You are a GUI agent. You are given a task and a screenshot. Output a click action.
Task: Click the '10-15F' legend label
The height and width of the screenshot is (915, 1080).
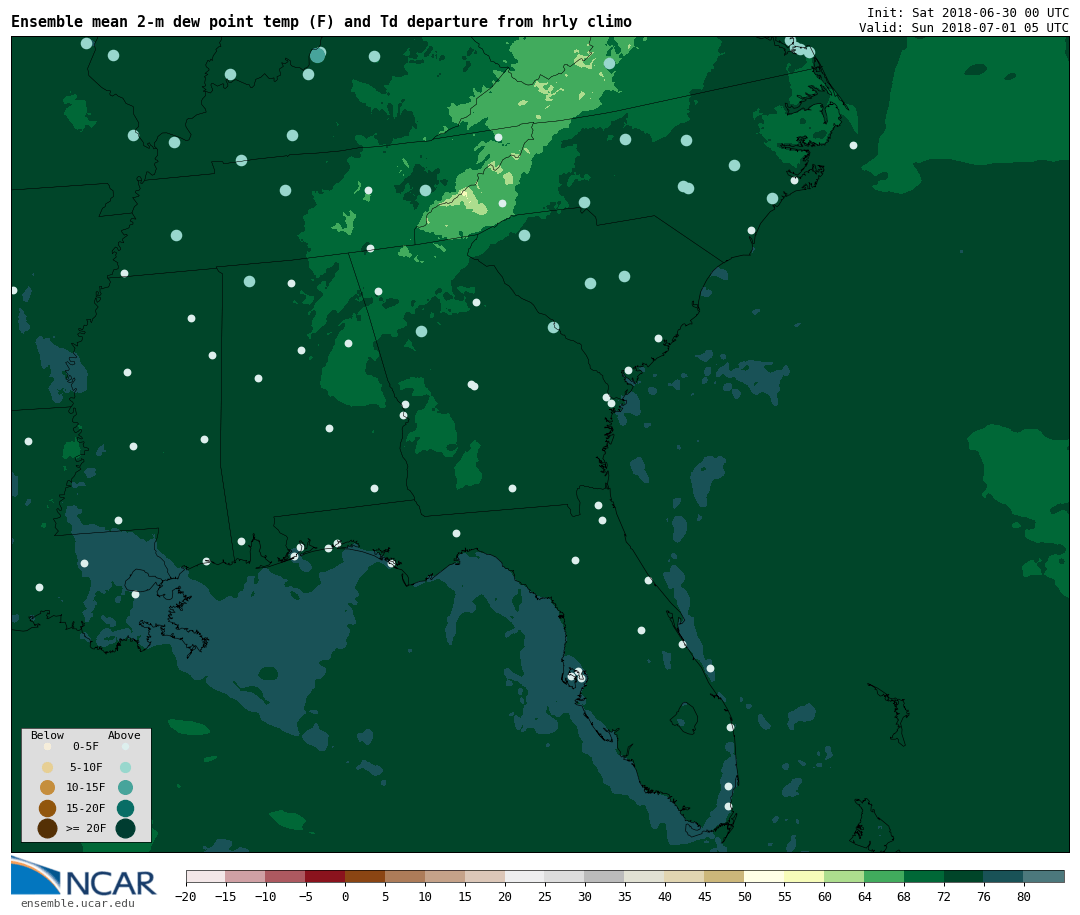pos(86,788)
